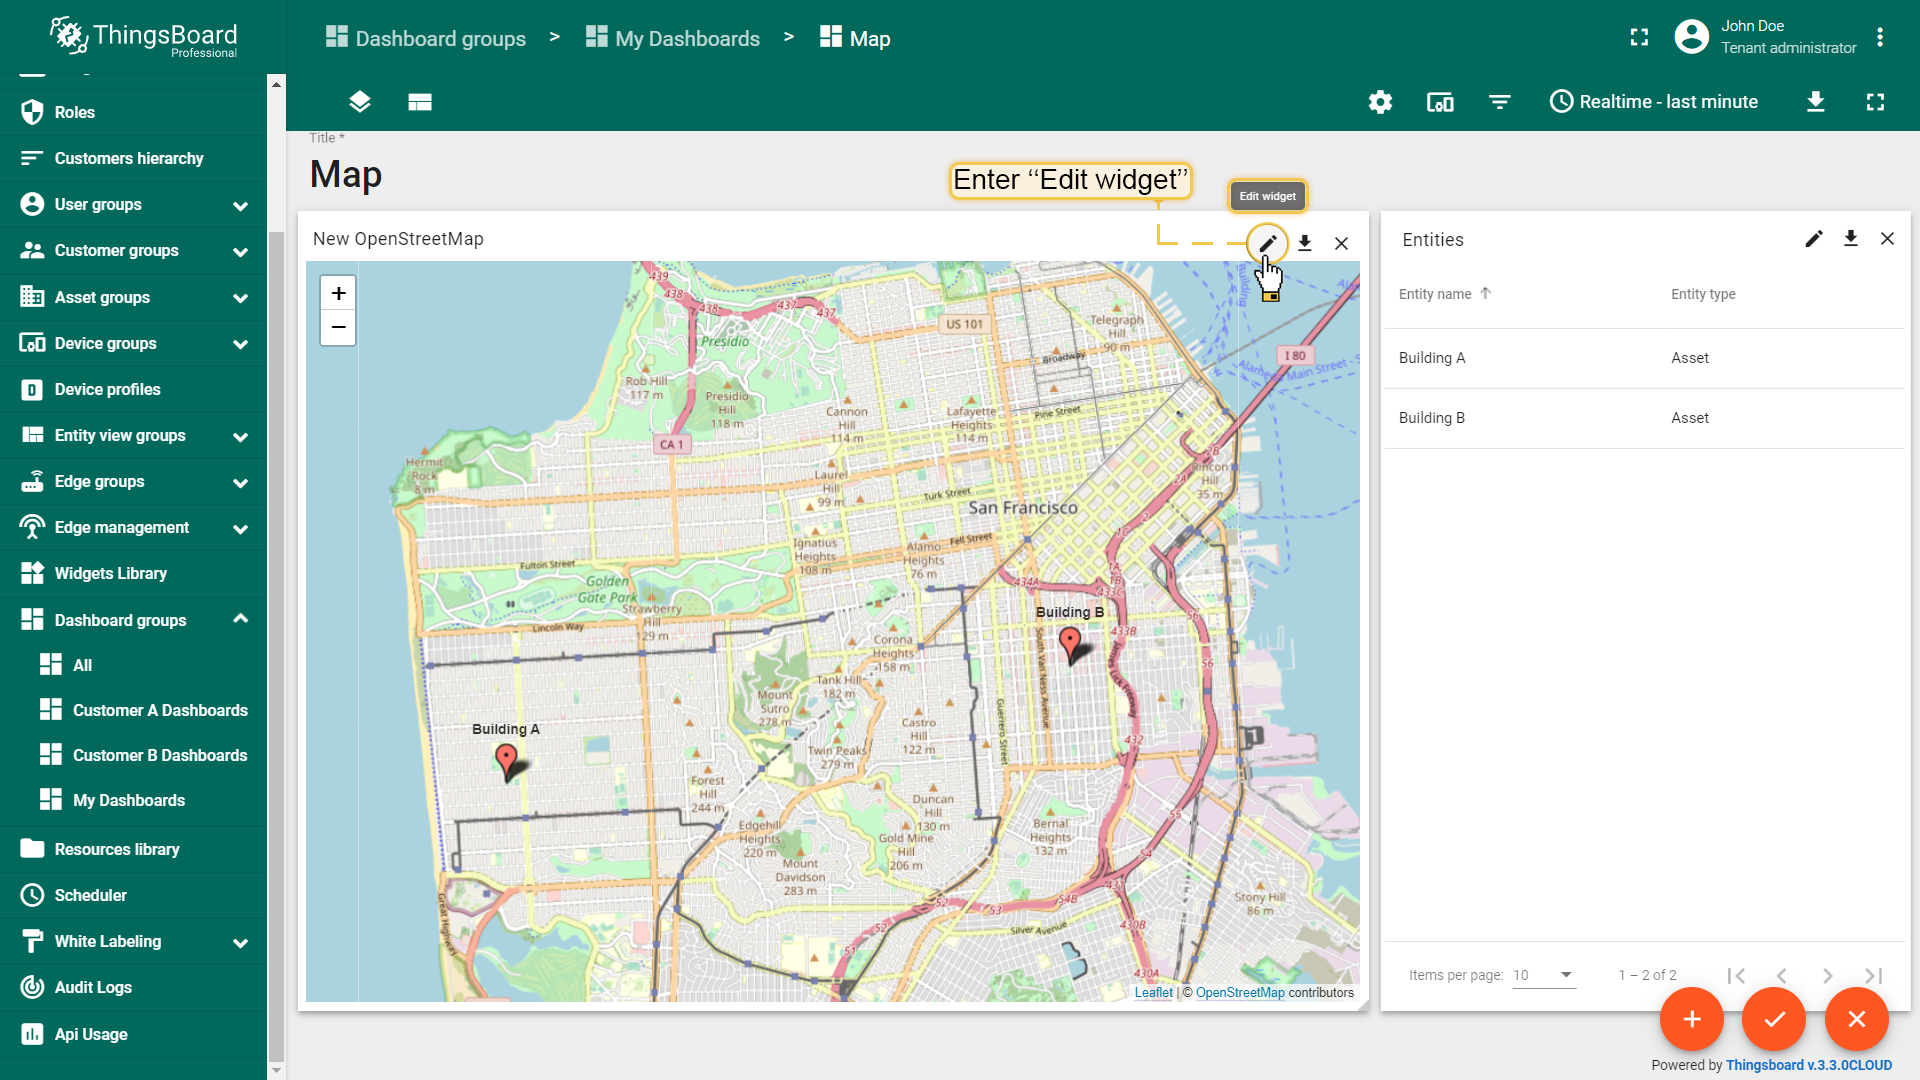Open Widgets Library in sidebar
This screenshot has height=1080, width=1920.
click(x=134, y=573)
